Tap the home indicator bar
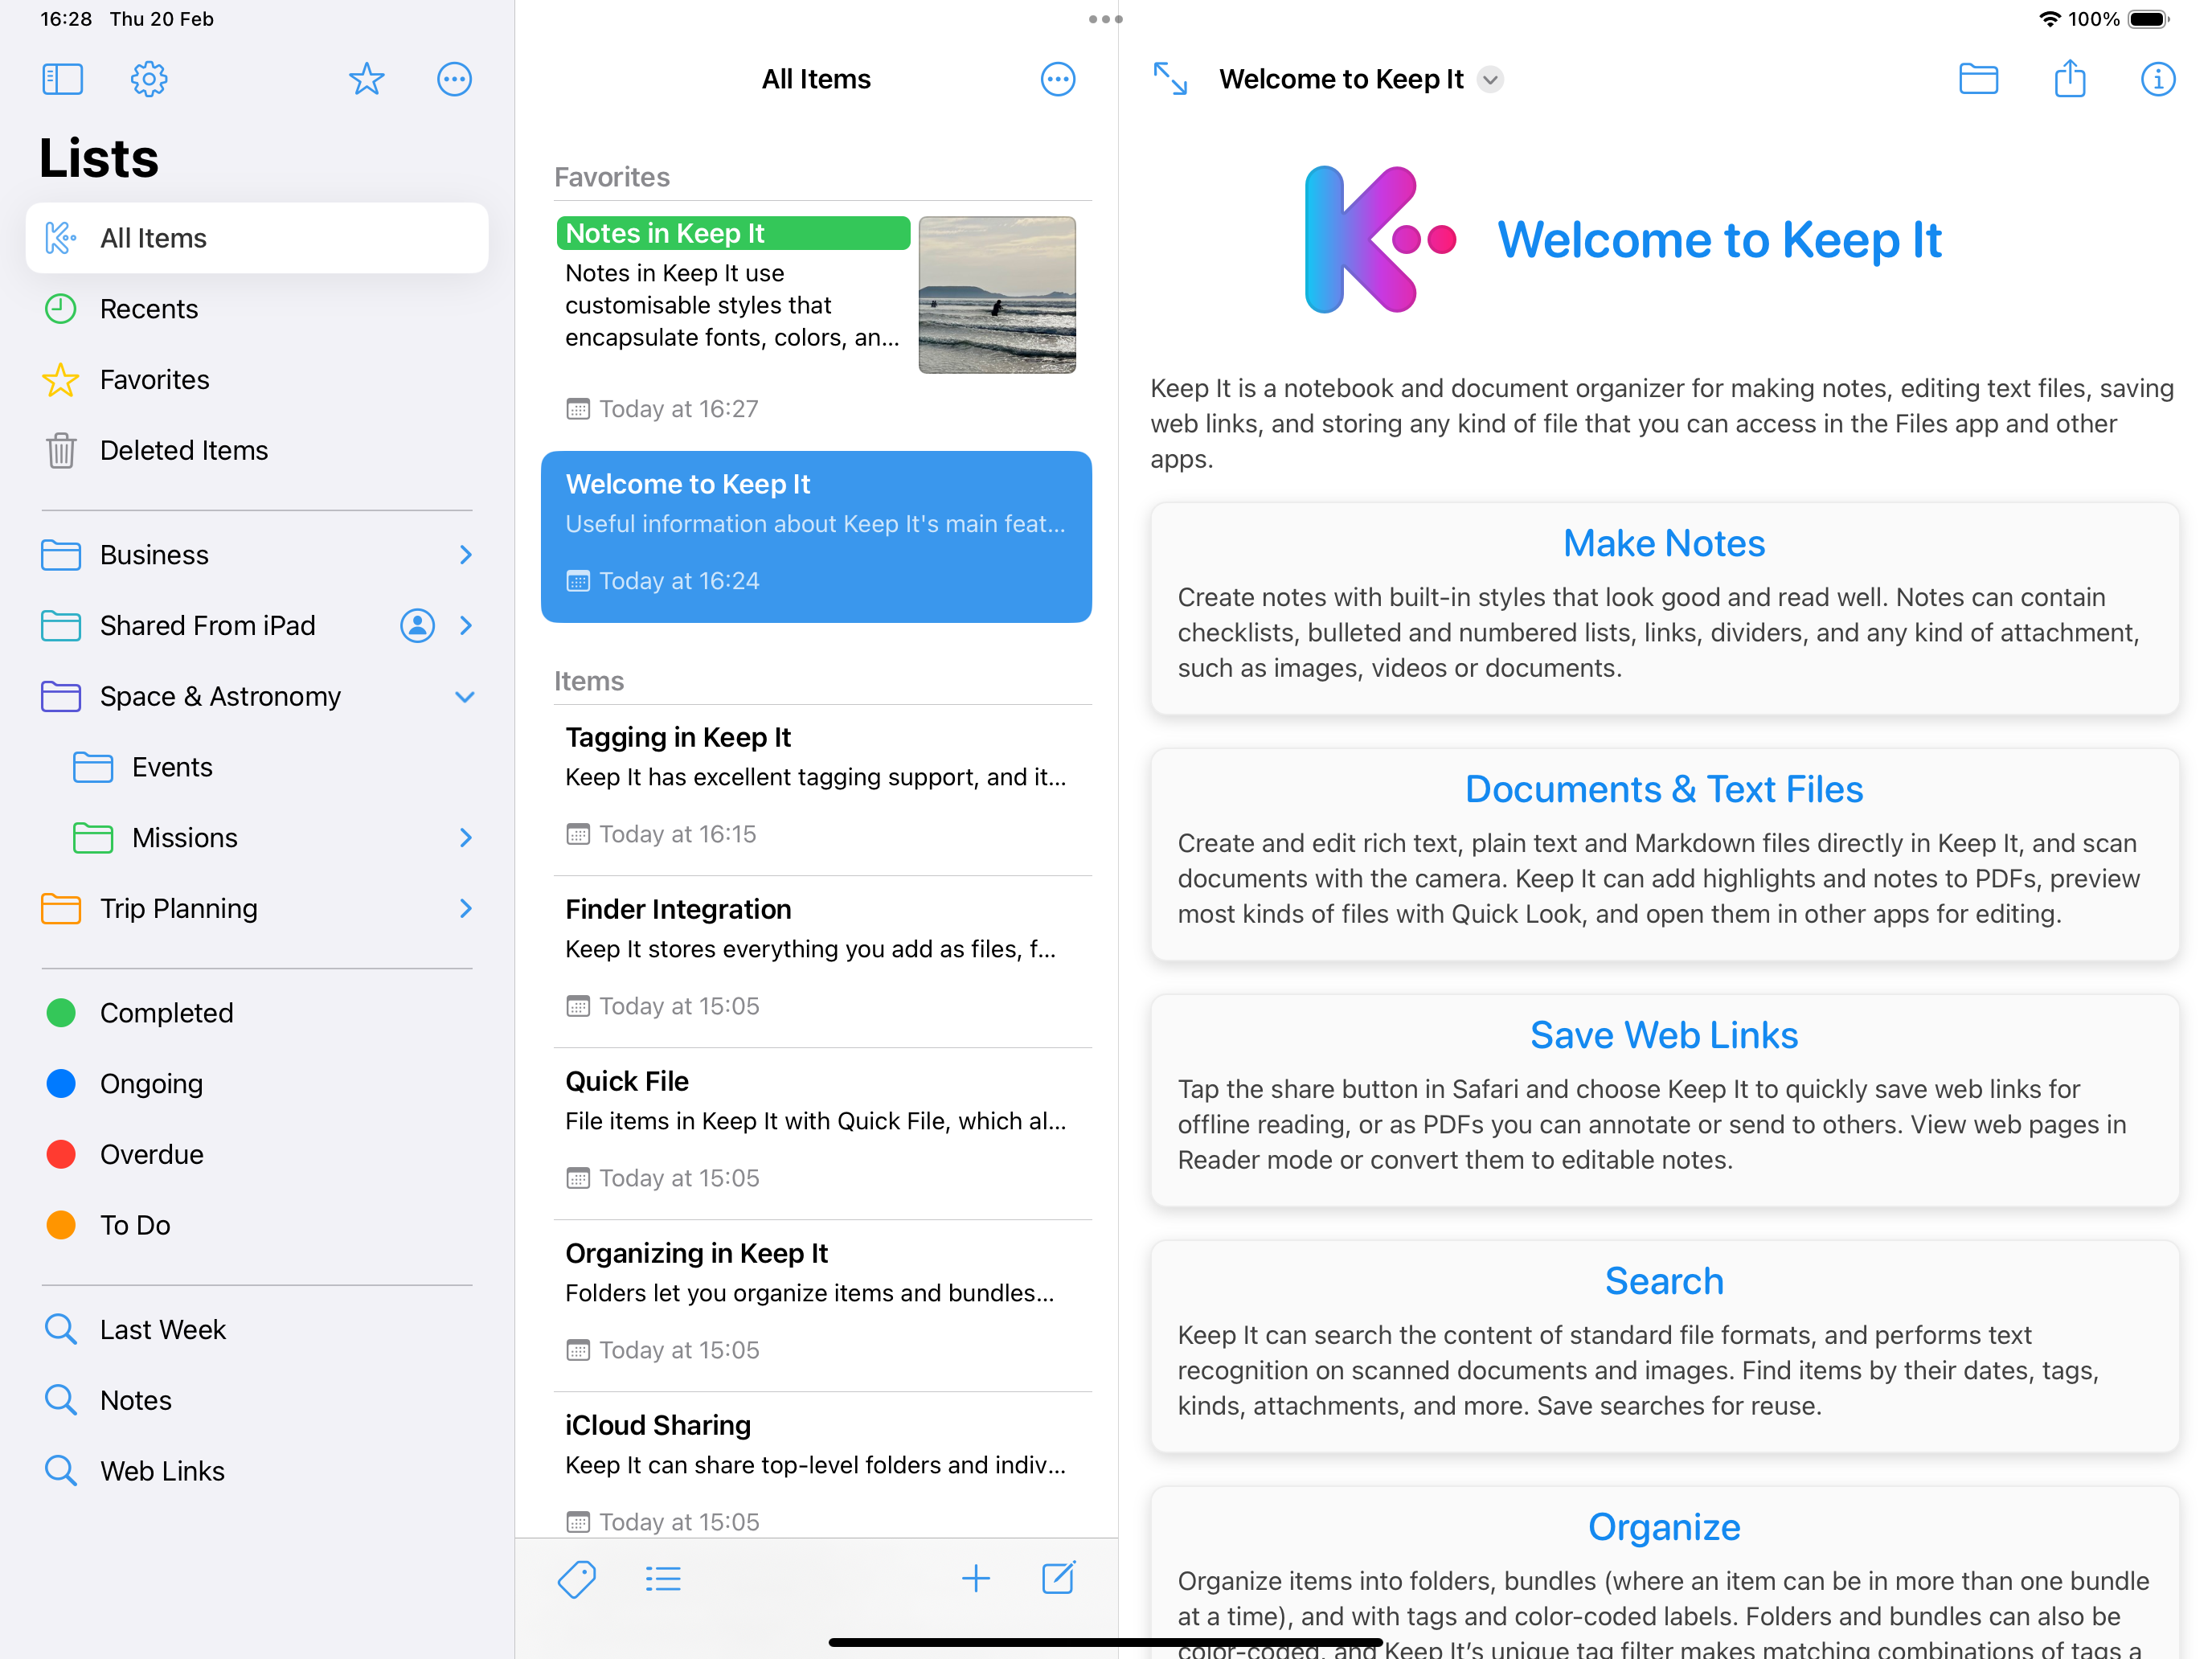The image size is (2212, 1659). coord(1105,1642)
